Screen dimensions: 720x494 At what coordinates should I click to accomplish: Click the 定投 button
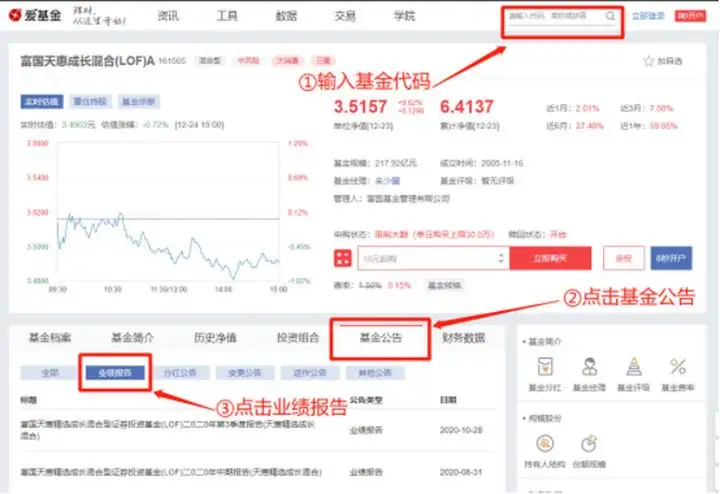[x=624, y=258]
